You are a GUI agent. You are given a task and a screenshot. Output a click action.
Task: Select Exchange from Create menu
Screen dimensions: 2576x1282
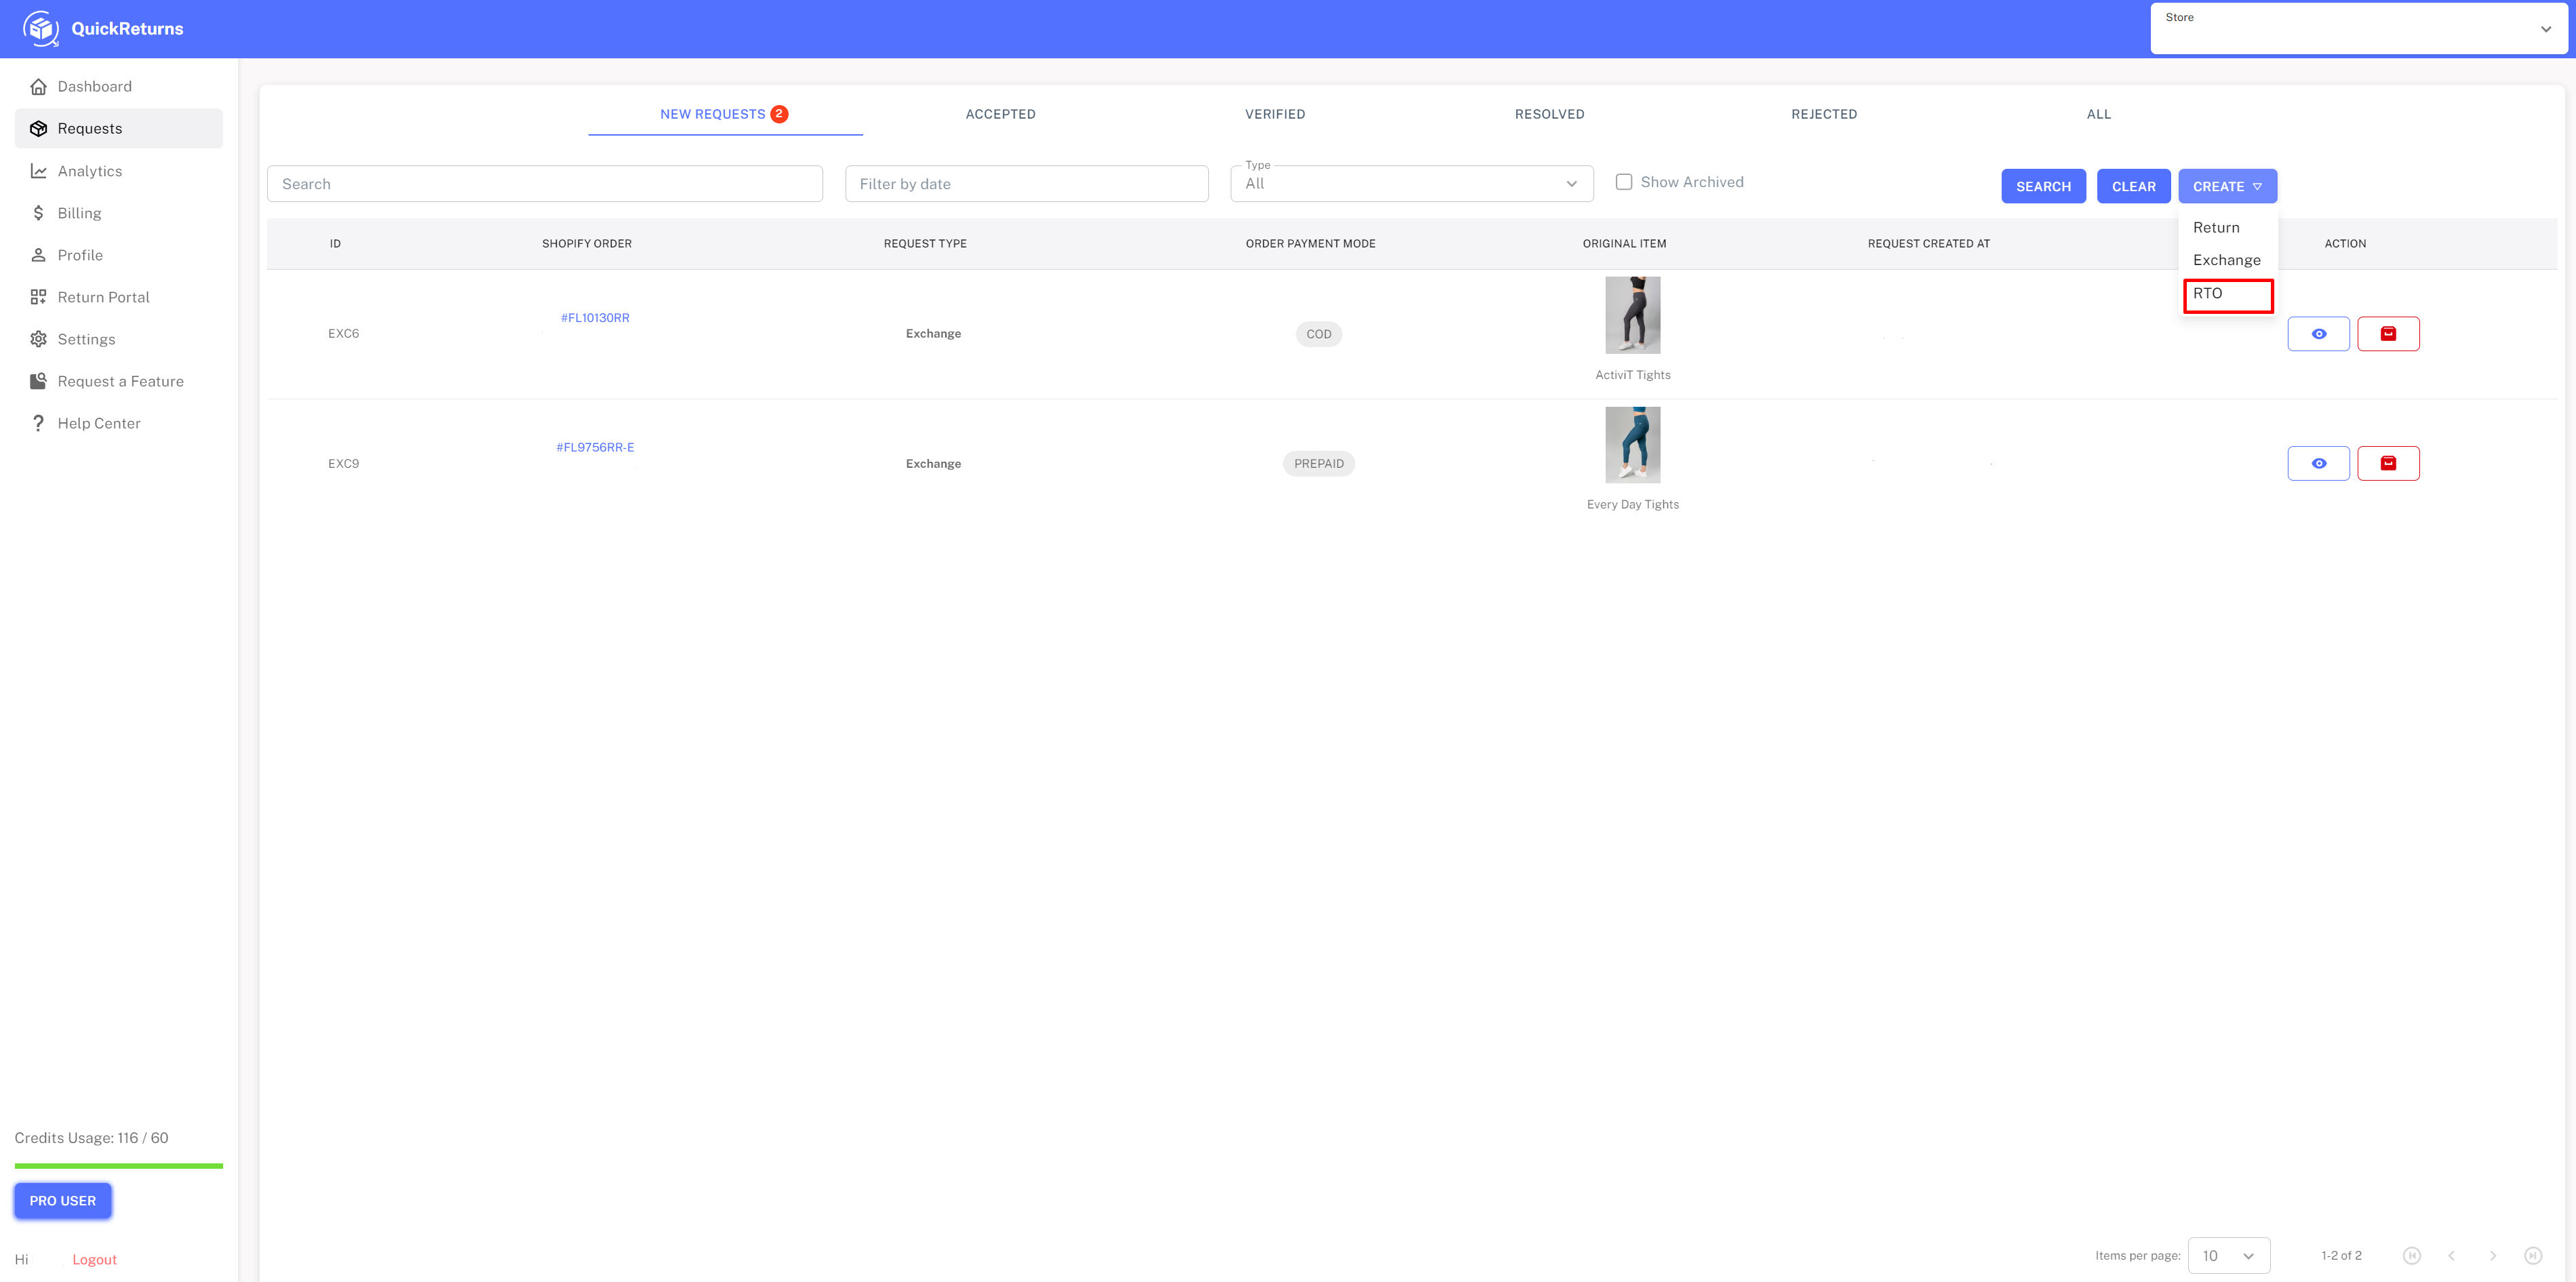coord(2228,260)
